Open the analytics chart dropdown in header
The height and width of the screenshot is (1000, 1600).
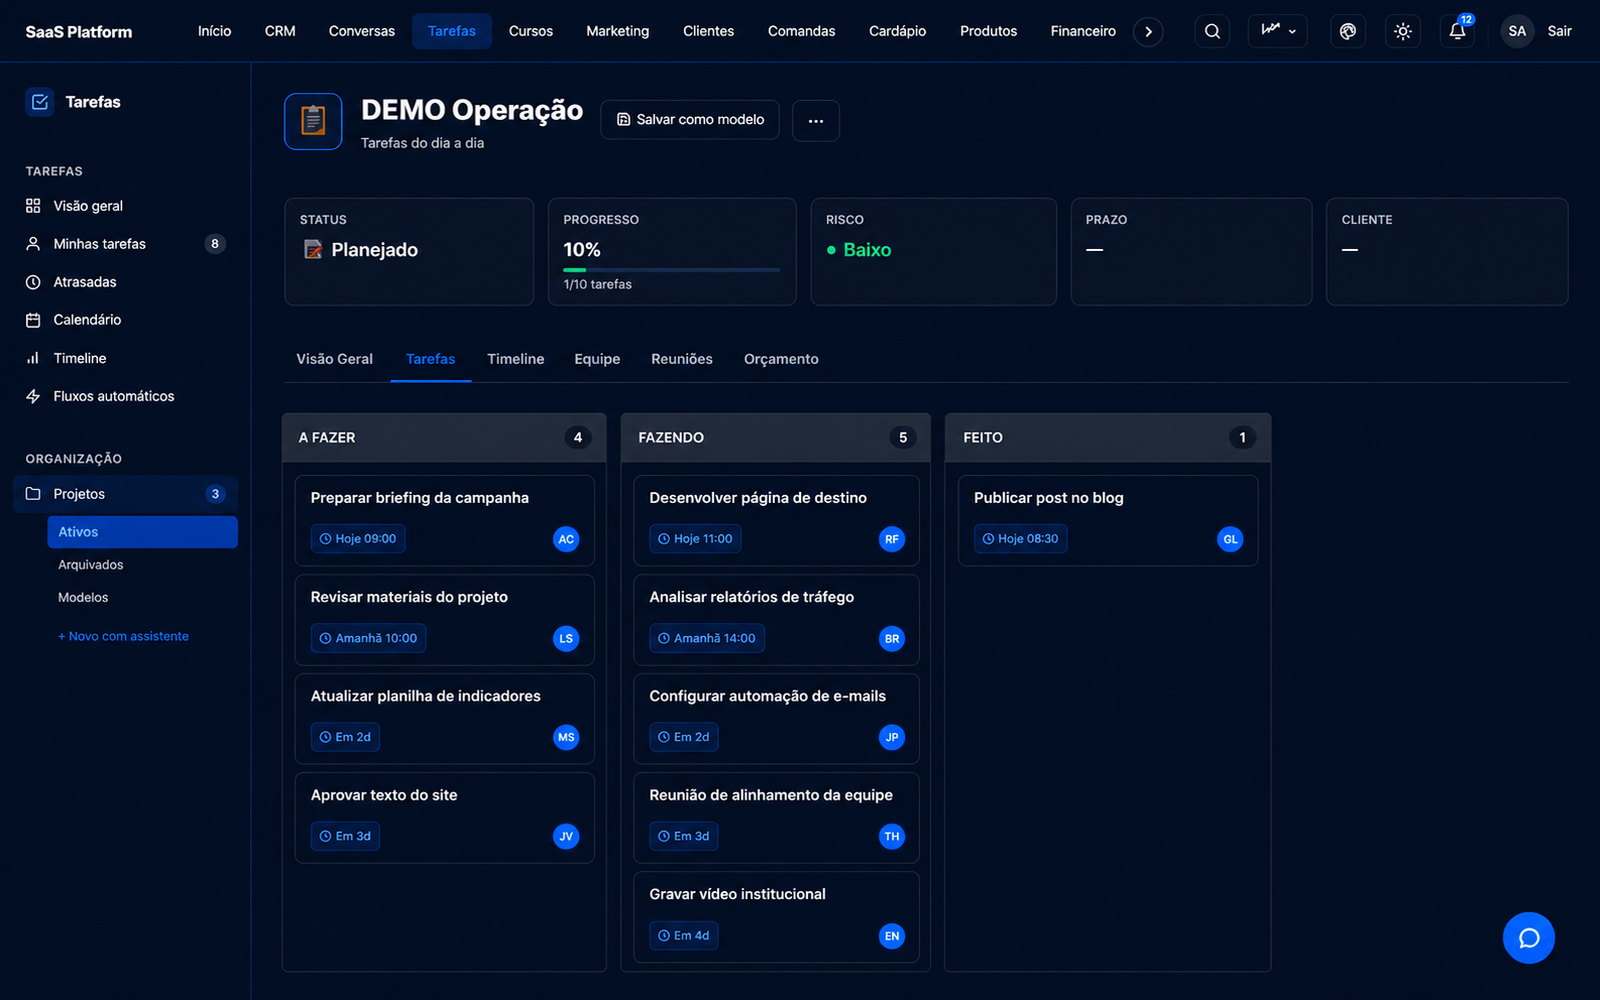coord(1278,31)
